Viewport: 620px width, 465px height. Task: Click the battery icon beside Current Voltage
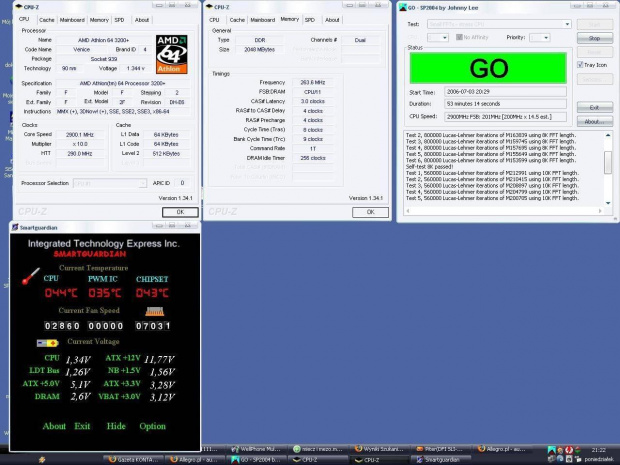47,343
